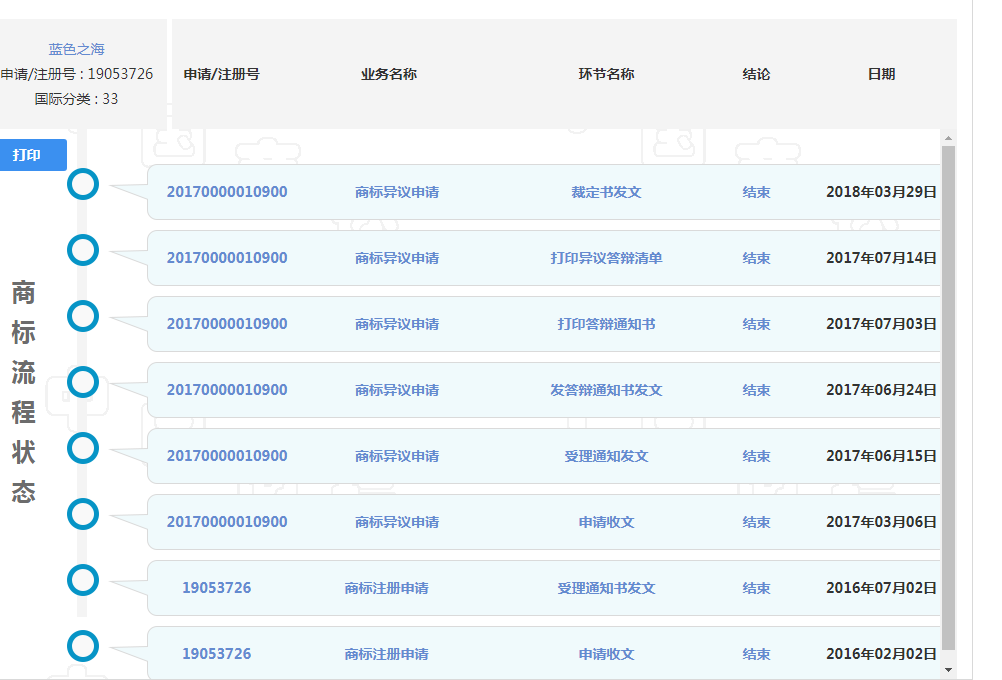Click application number 19053726 in 受理通知书发文 row
1002x680 pixels.
[x=216, y=588]
